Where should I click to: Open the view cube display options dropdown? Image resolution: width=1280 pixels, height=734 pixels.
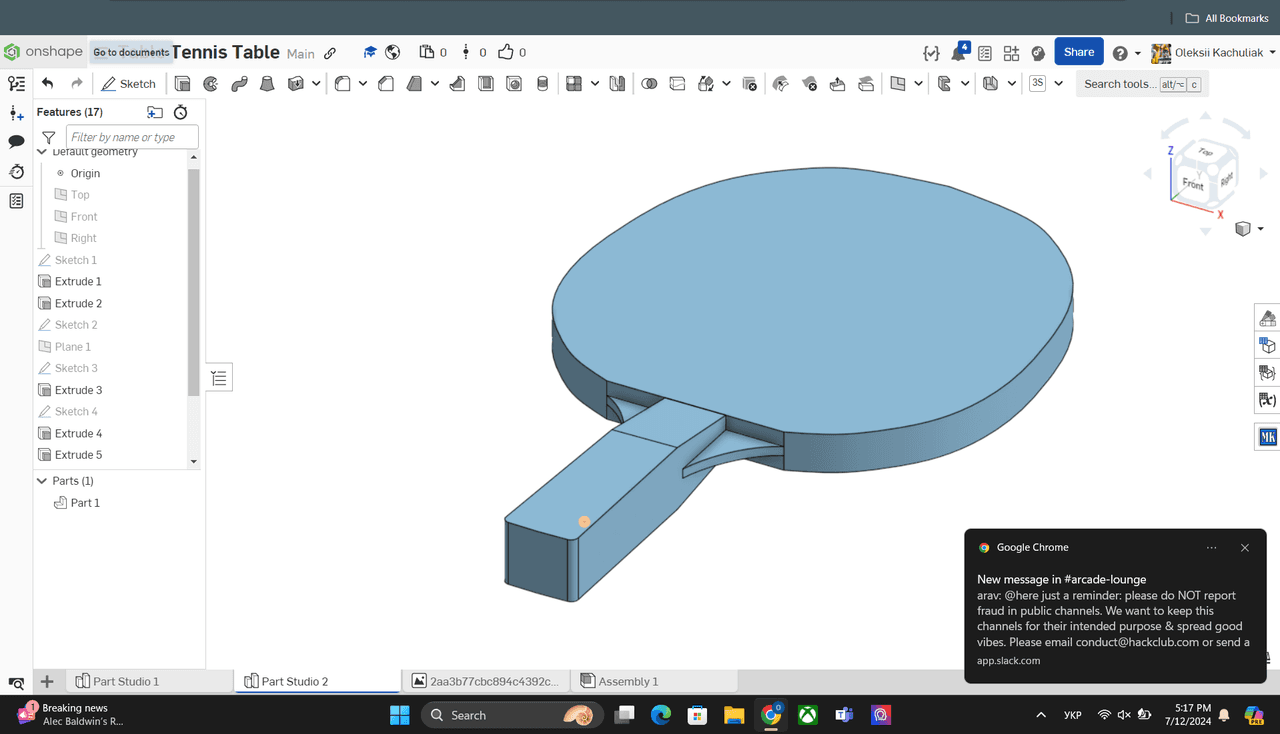[1260, 229]
